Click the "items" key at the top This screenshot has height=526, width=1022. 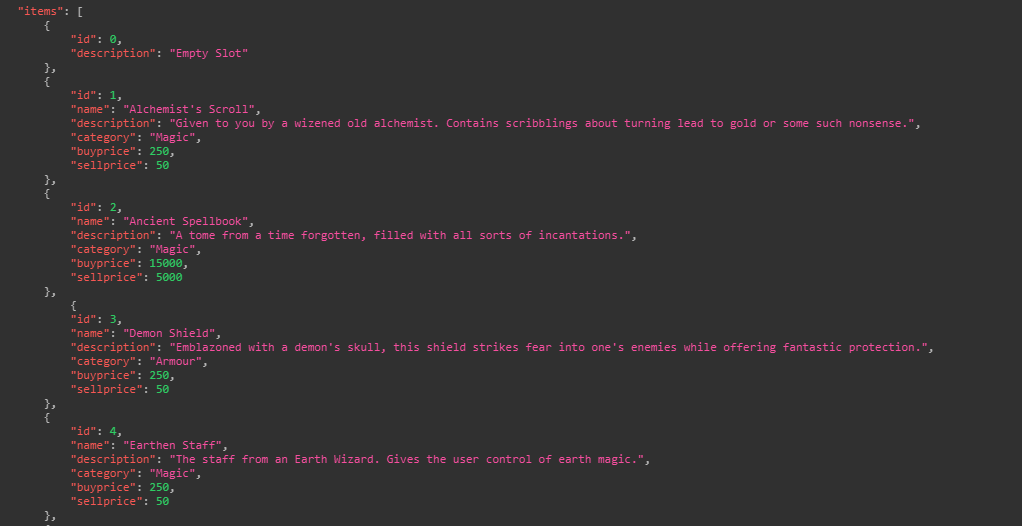(38, 12)
